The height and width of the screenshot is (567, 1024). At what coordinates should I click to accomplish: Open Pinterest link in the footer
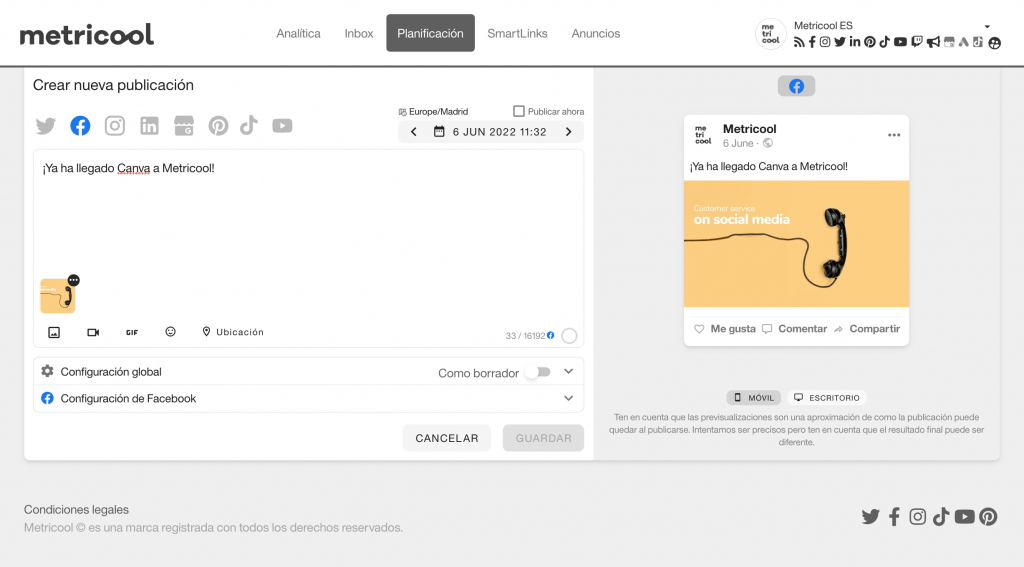tap(988, 517)
